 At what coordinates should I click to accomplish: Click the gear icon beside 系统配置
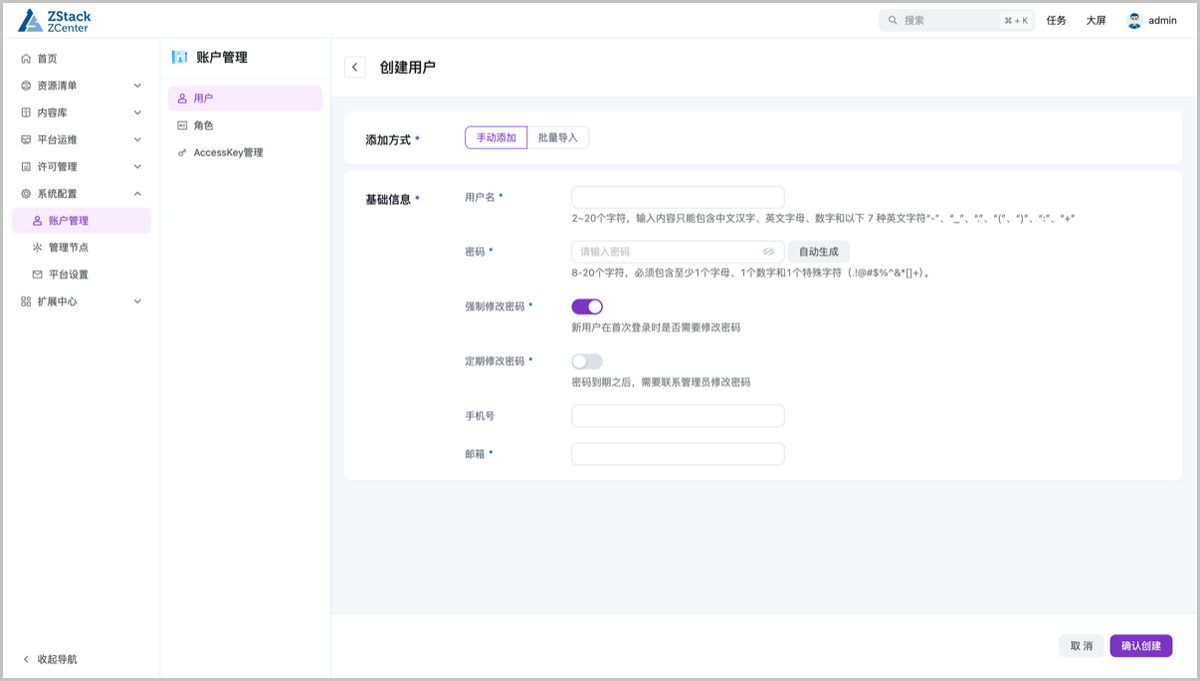(x=26, y=194)
